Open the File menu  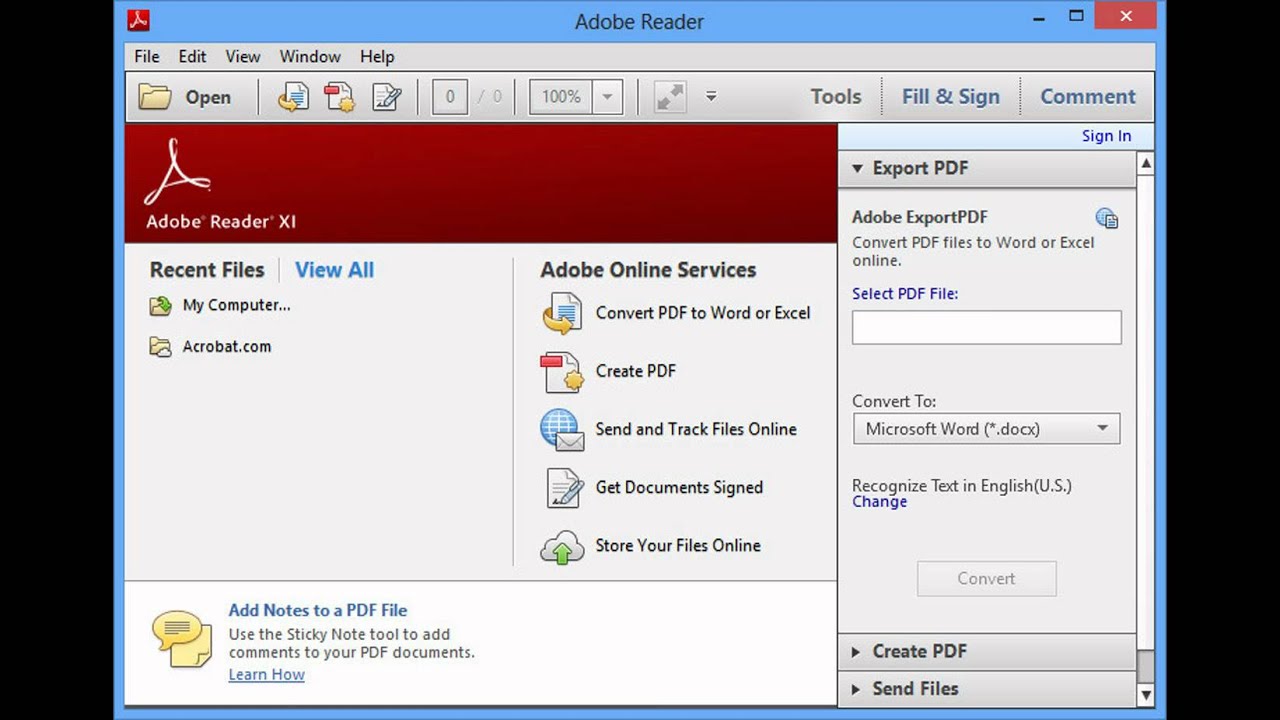[x=147, y=57]
